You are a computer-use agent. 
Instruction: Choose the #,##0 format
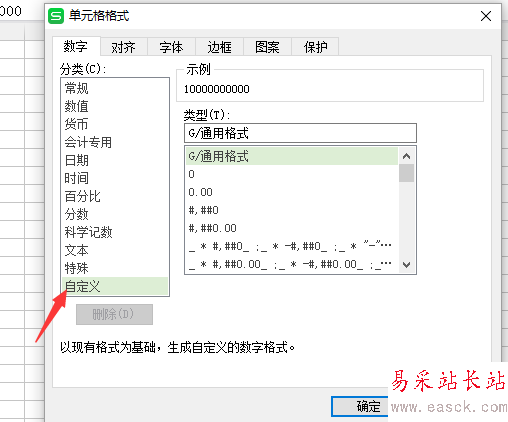pyautogui.click(x=292, y=210)
